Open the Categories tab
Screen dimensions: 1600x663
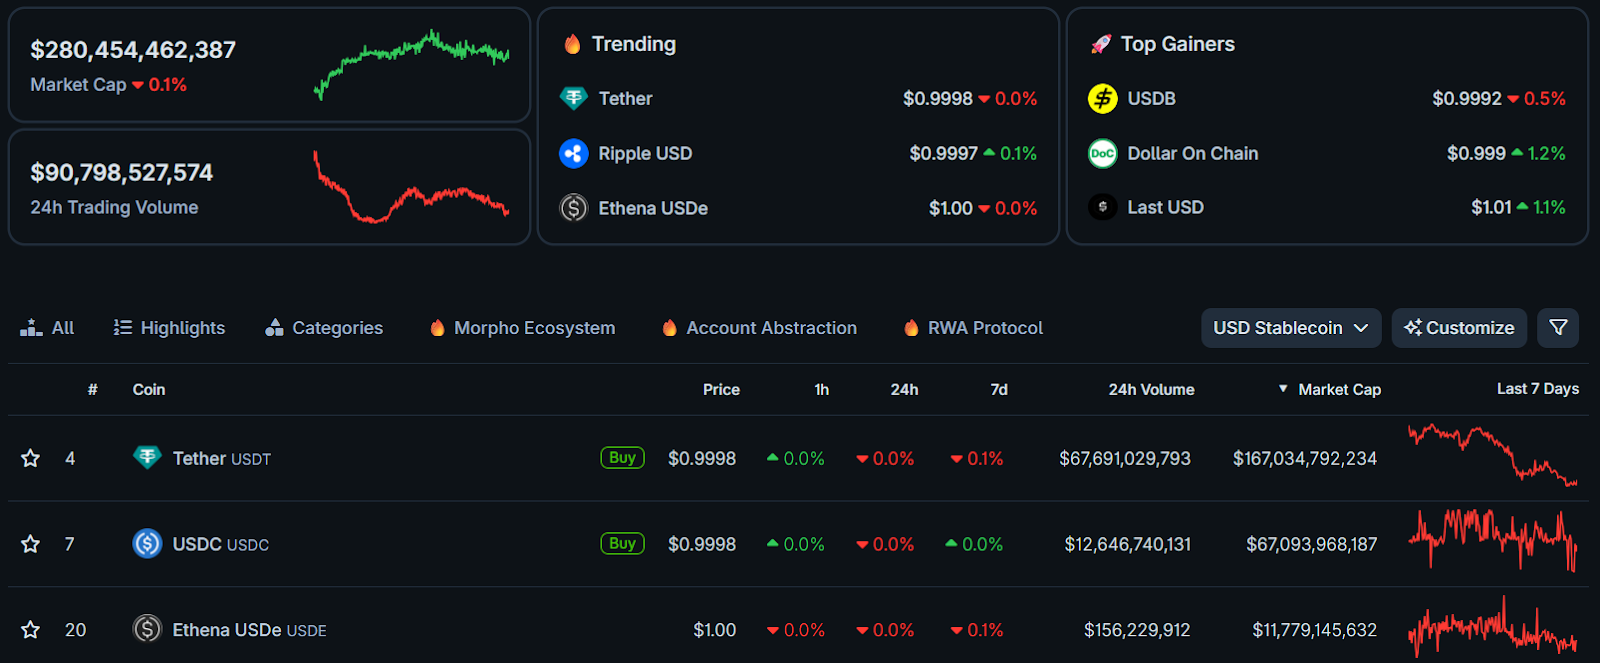324,328
